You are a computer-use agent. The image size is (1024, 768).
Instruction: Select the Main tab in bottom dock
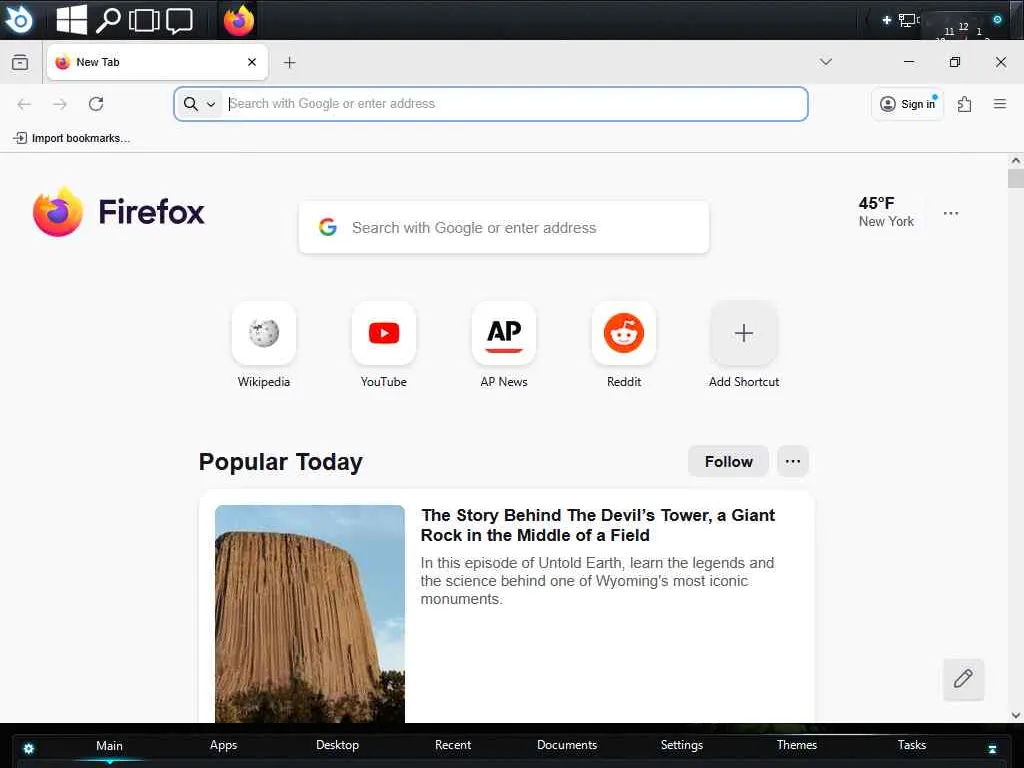click(109, 745)
